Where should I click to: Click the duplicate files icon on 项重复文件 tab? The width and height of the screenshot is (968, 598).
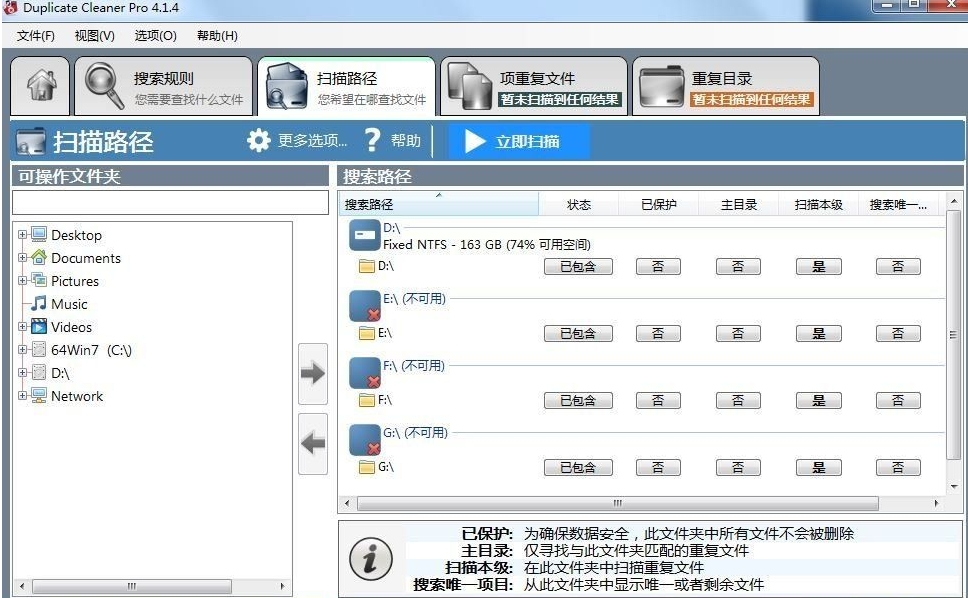pyautogui.click(x=469, y=86)
